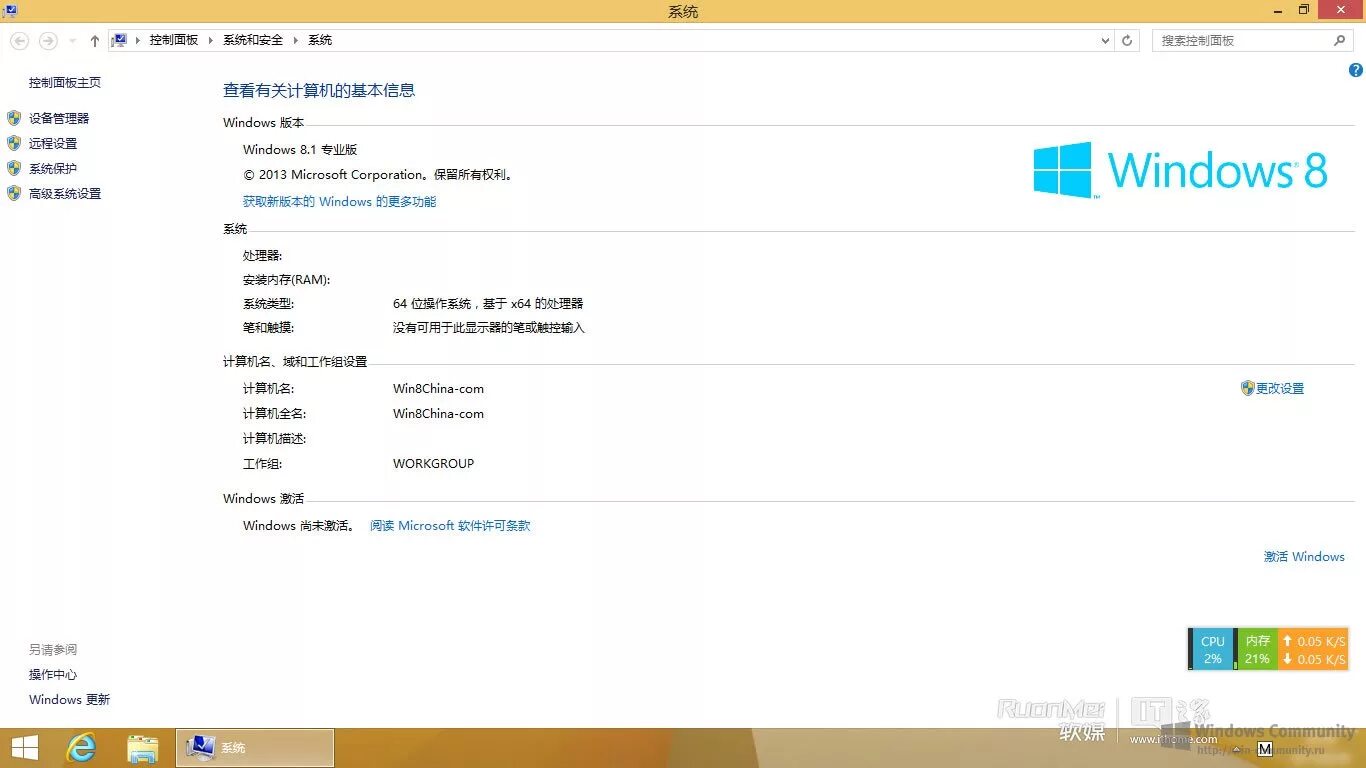Click 更改设置 link
Screen dimensions: 1366x768
pos(1280,389)
